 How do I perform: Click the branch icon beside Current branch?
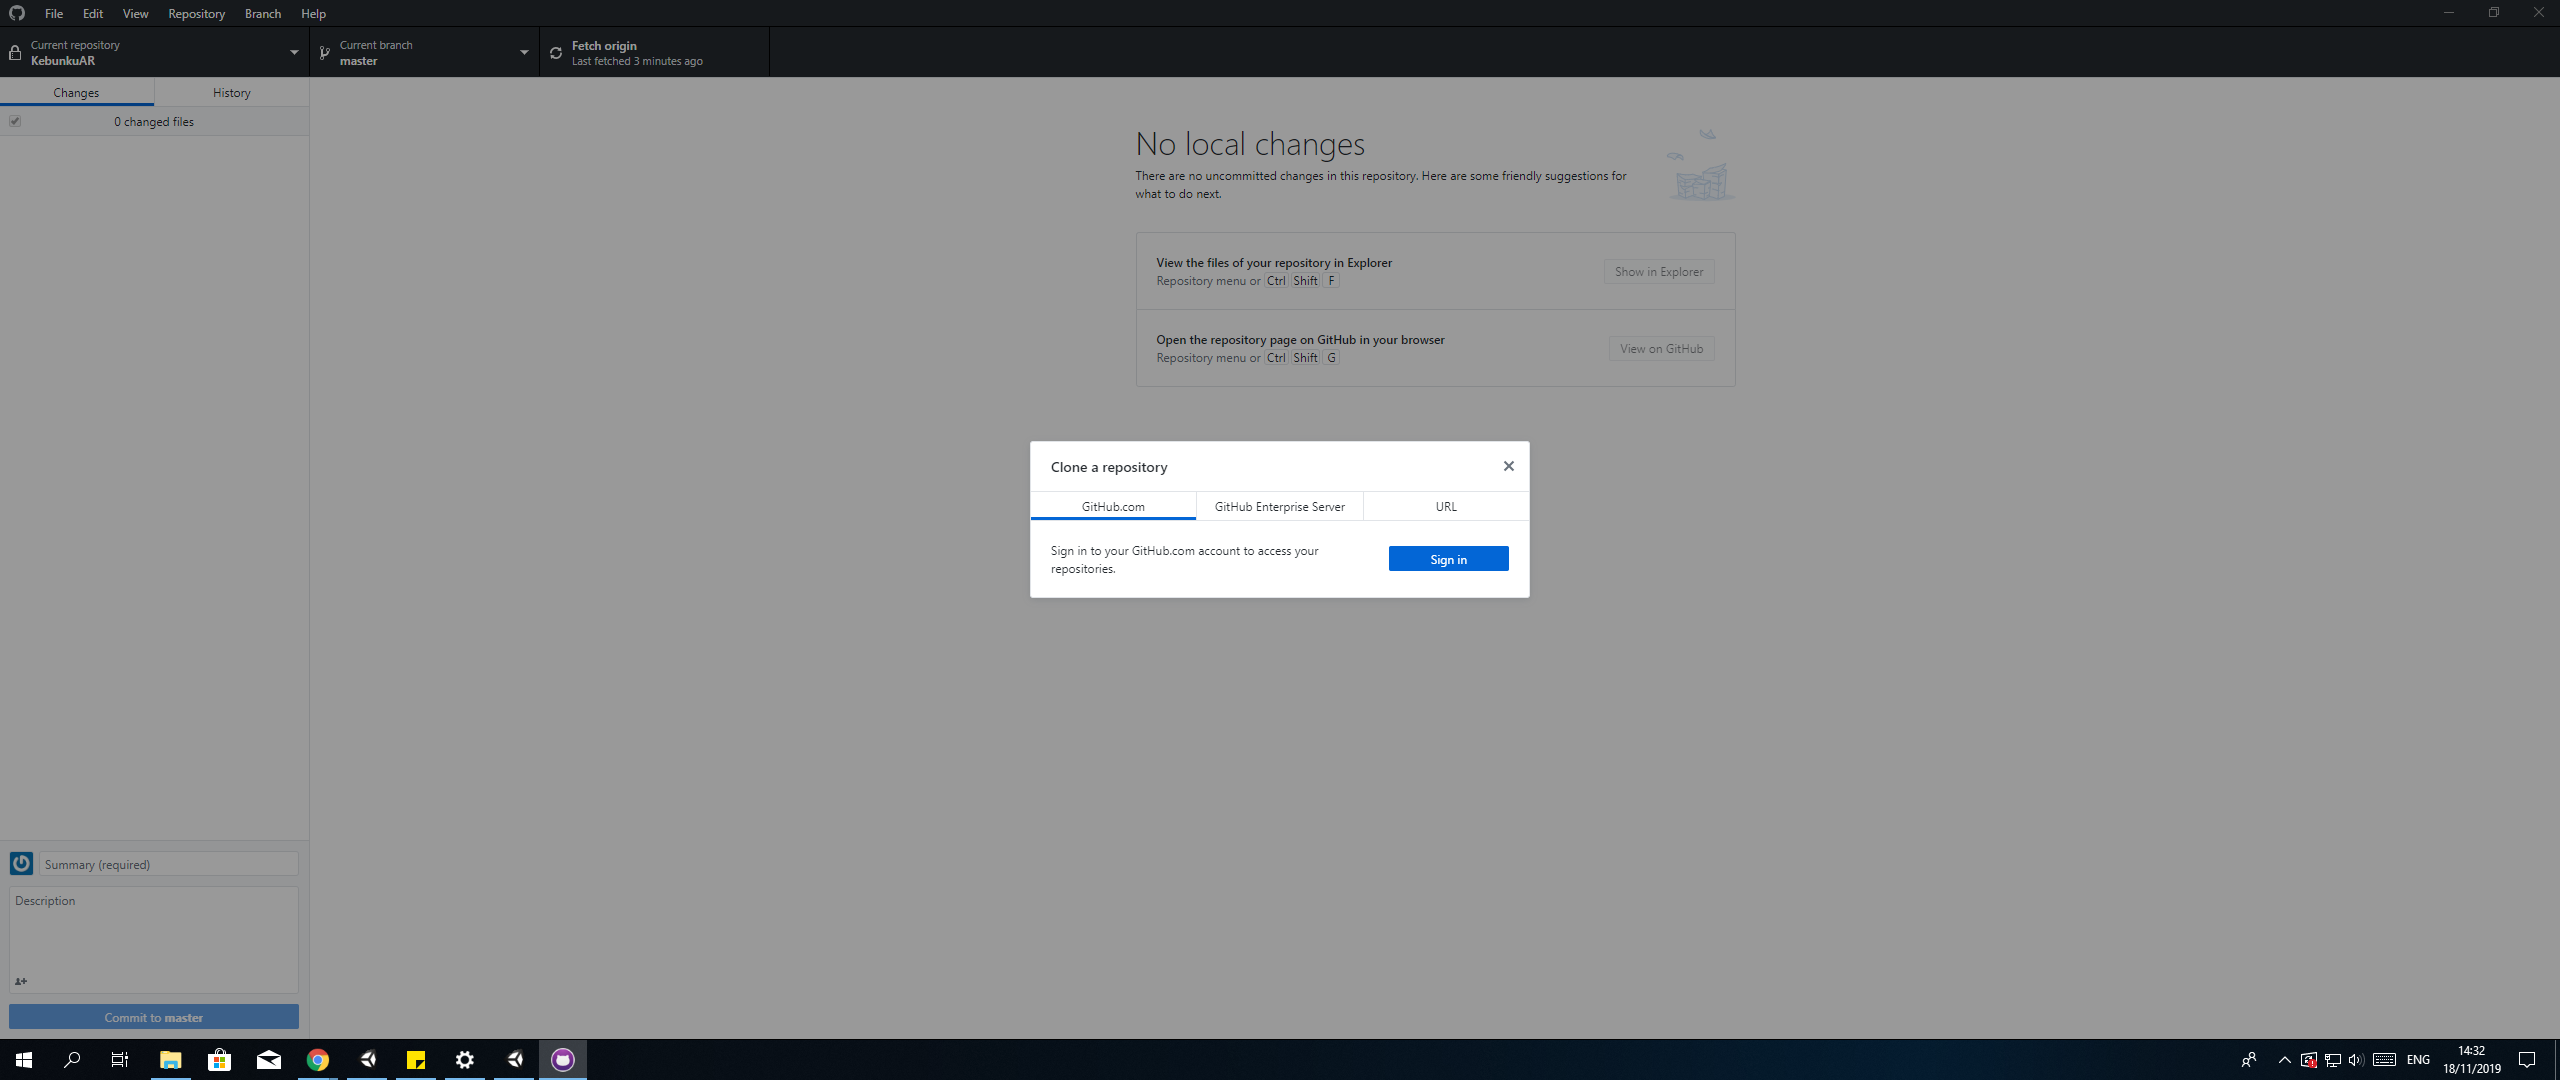pos(324,53)
